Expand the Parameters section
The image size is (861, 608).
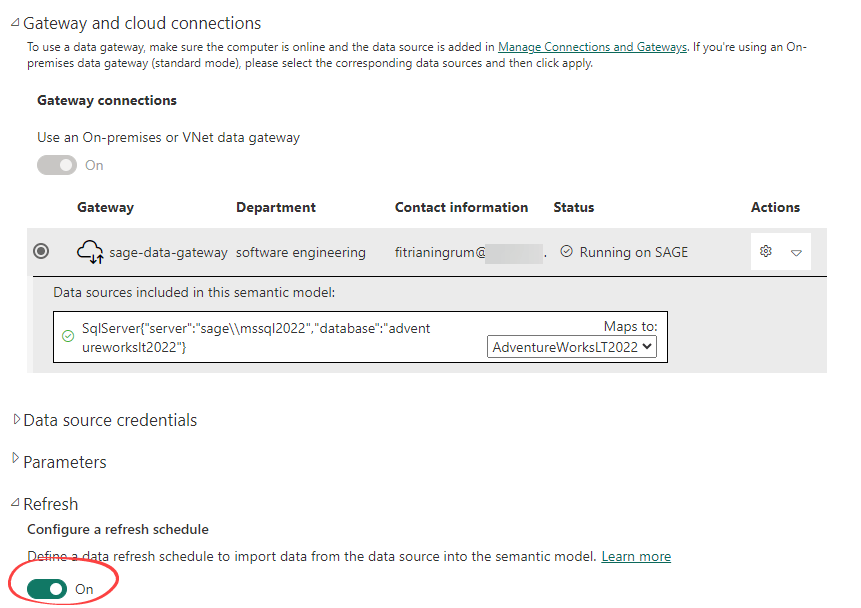coord(15,459)
